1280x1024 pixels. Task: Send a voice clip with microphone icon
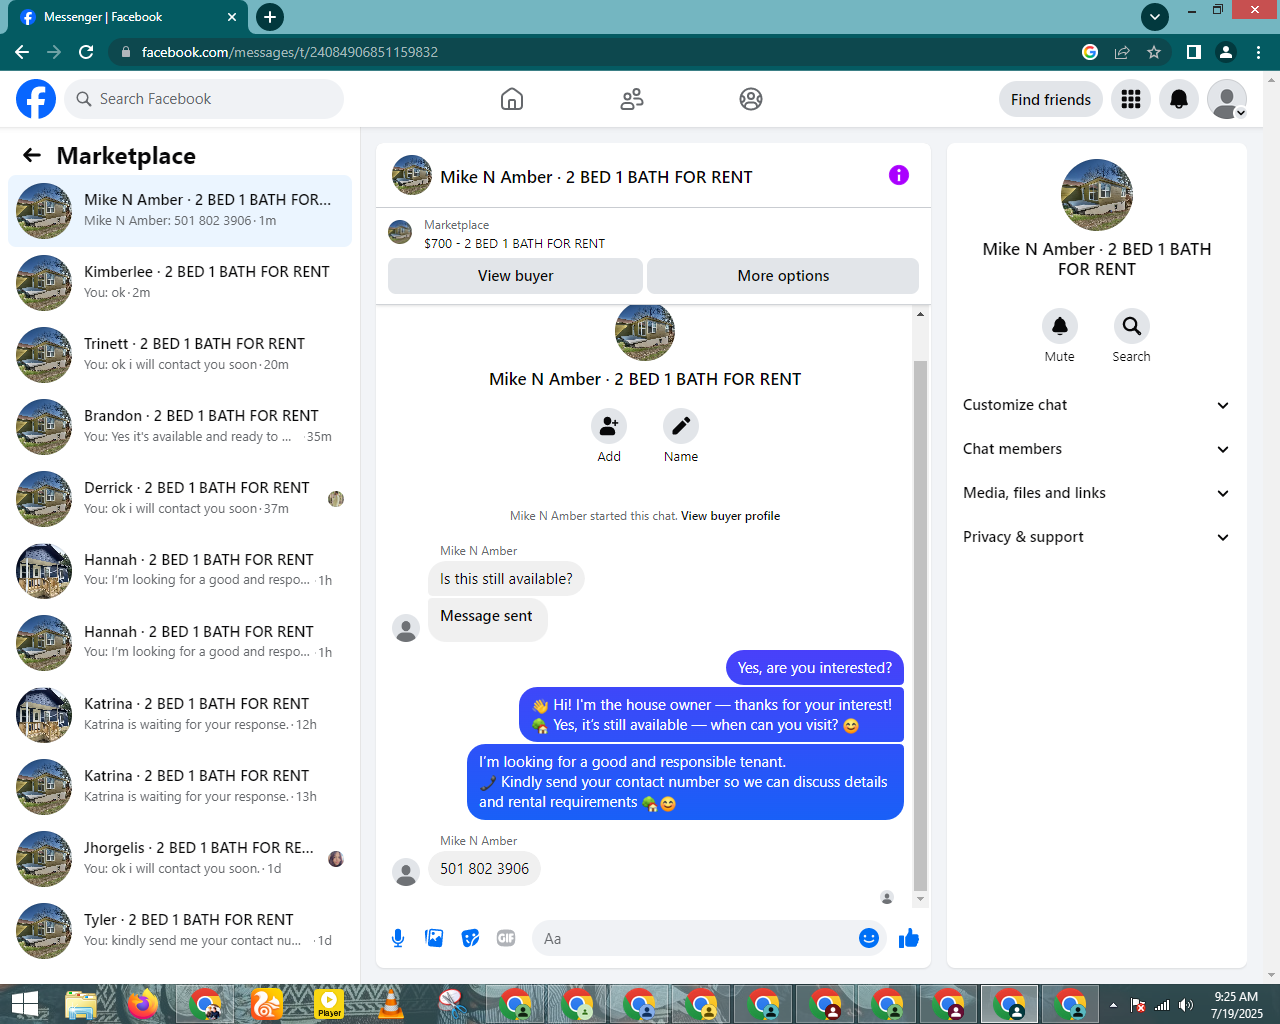click(398, 938)
